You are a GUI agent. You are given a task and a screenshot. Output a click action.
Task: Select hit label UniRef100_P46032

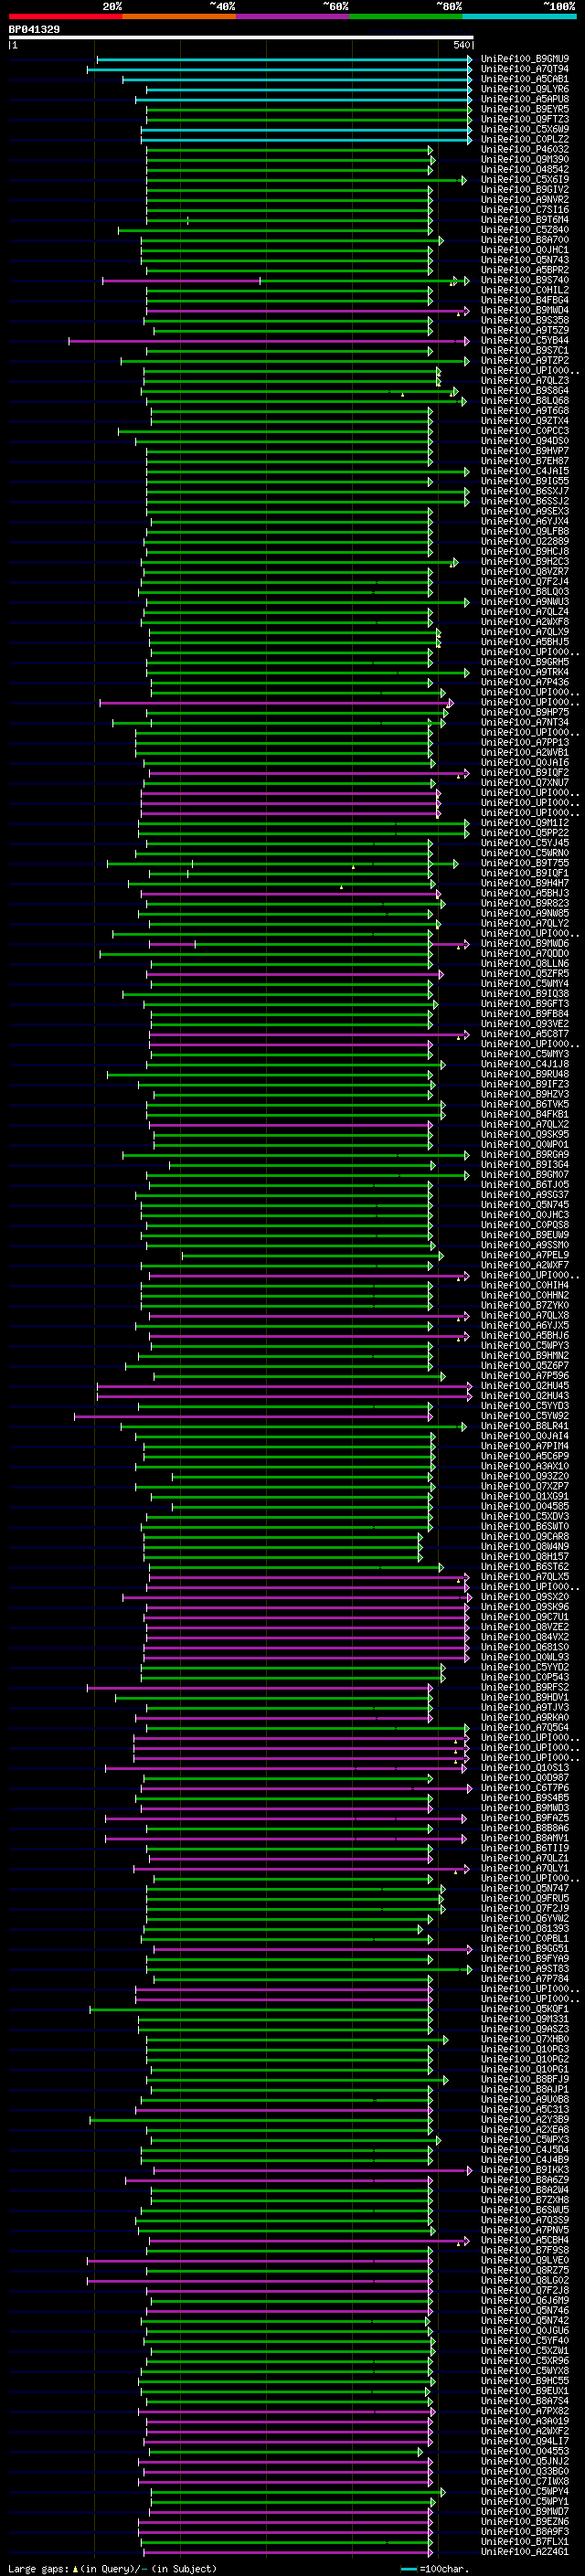525,149
